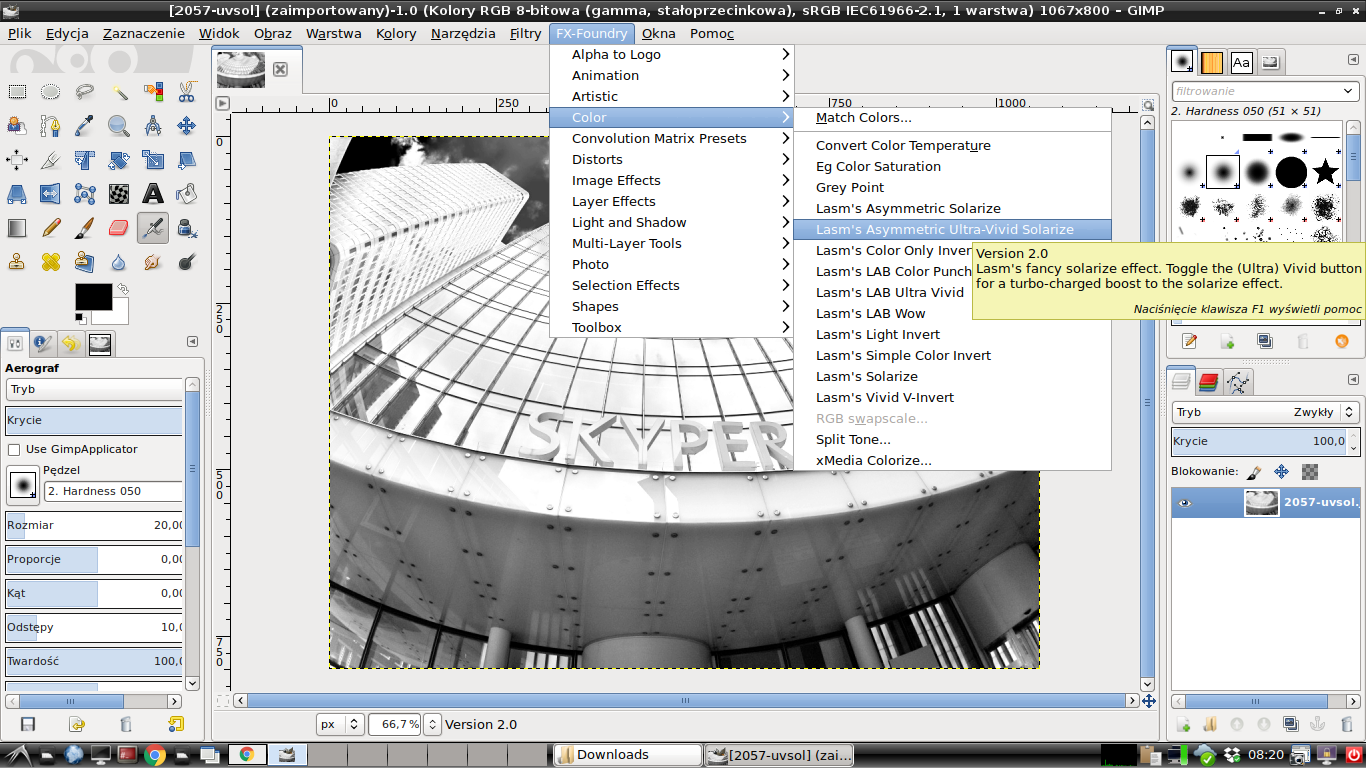This screenshot has height=768, width=1366.
Task: Enable the Use GimpApplicator checkbox
Action: pos(14,449)
